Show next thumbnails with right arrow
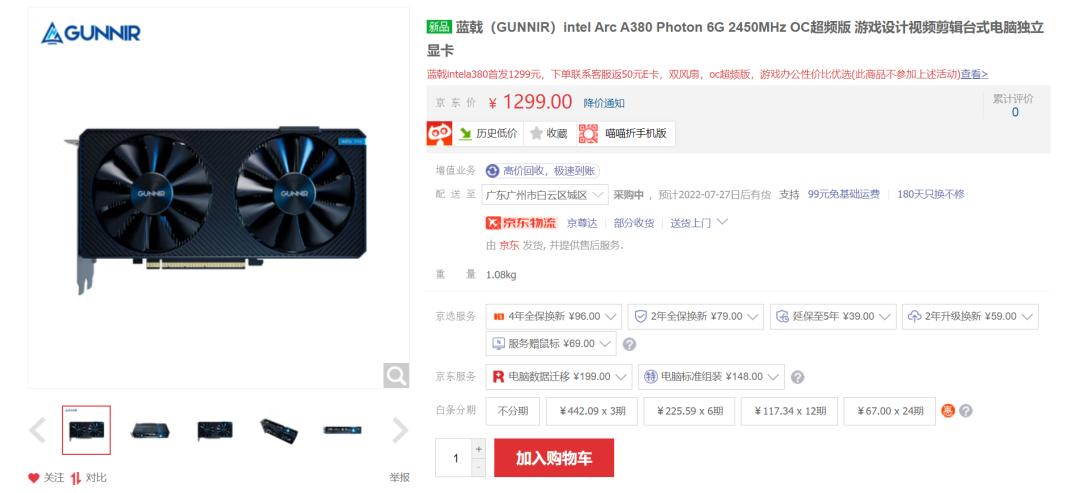1080x493 pixels. (399, 430)
